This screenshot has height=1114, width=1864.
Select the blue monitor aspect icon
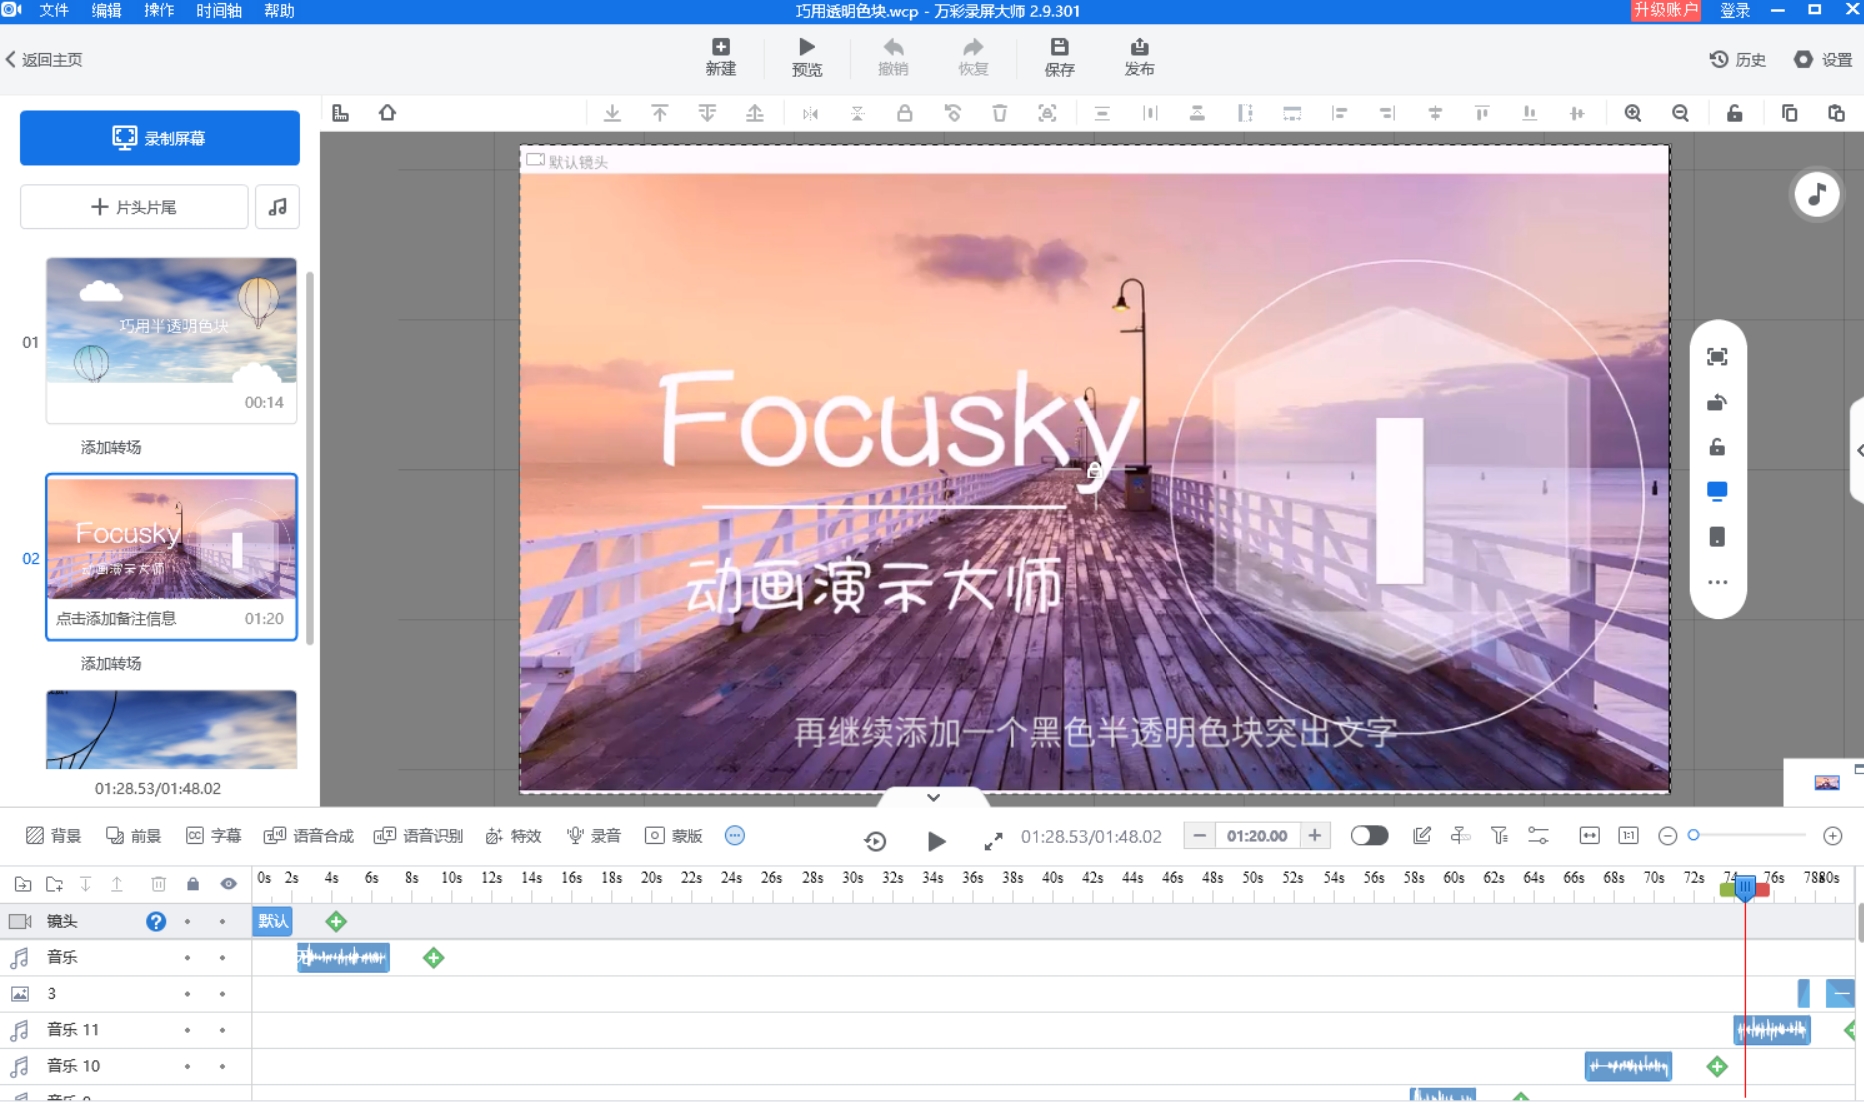pyautogui.click(x=1717, y=491)
